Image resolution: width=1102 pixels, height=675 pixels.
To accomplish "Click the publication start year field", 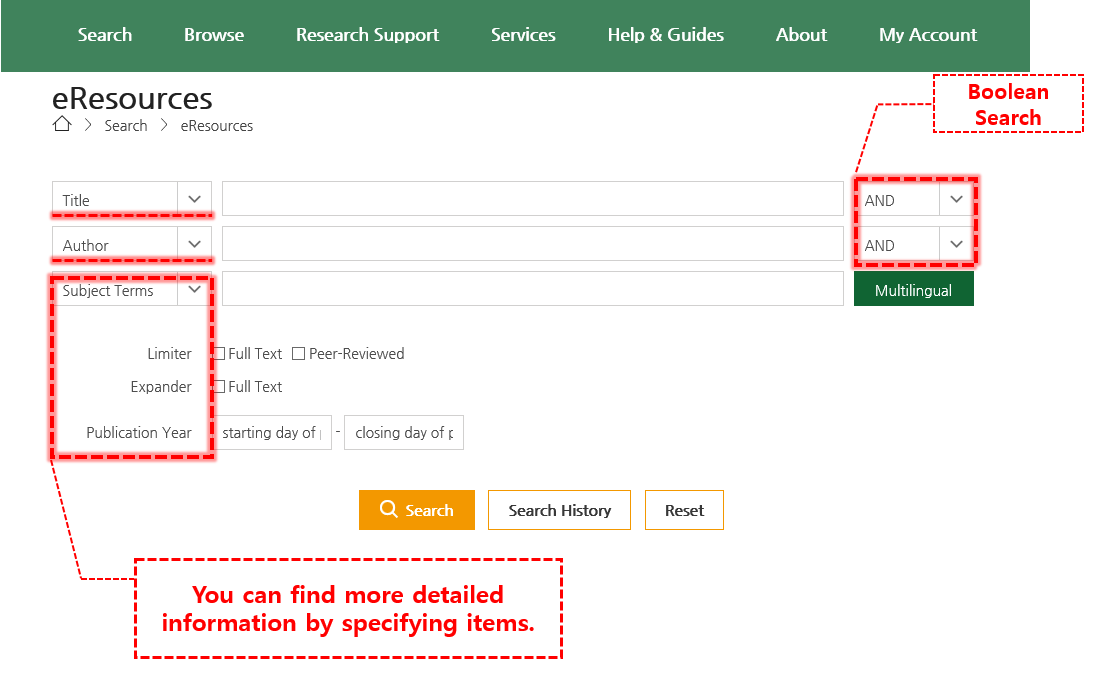I will pyautogui.click(x=274, y=433).
